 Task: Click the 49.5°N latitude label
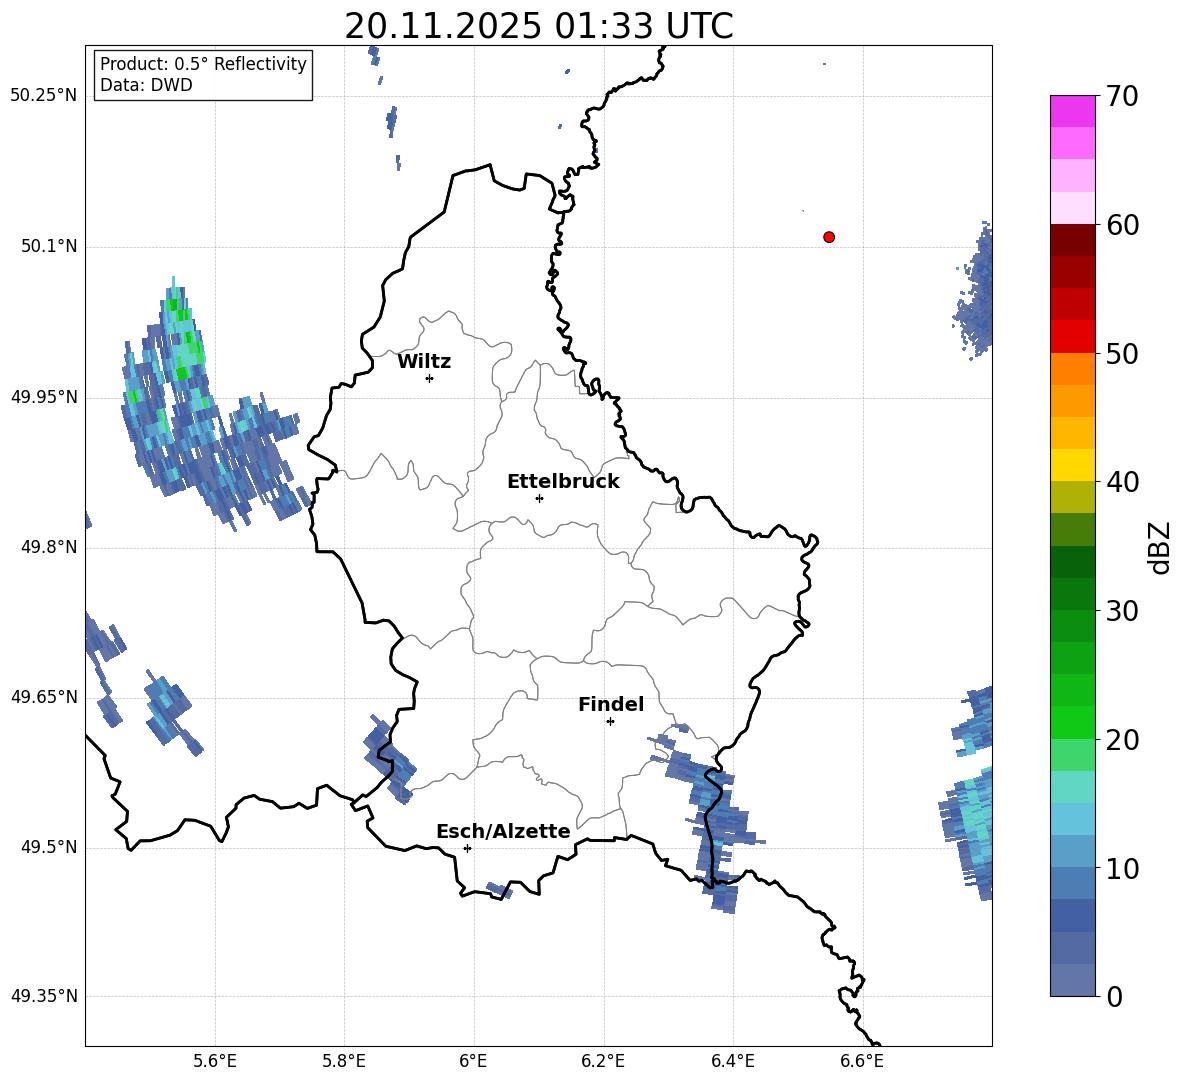tap(49, 847)
